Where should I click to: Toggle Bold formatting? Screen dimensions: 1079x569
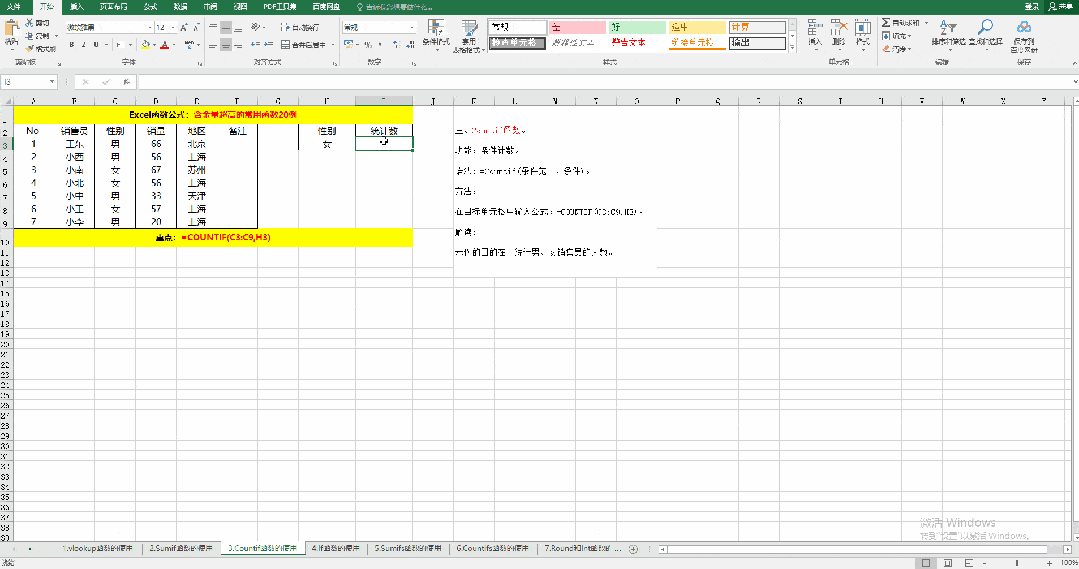point(72,45)
